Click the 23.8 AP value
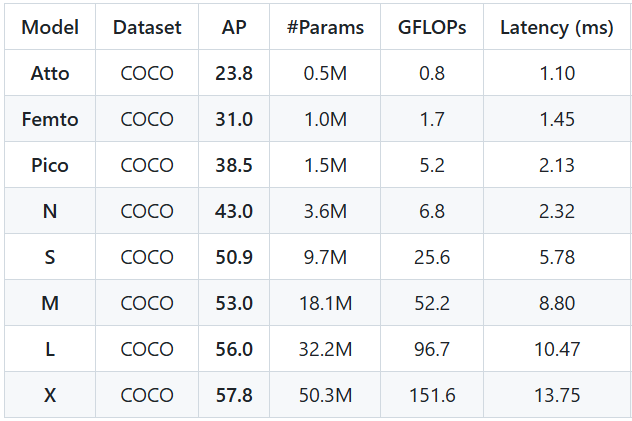The width and height of the screenshot is (632, 421). pos(234,73)
